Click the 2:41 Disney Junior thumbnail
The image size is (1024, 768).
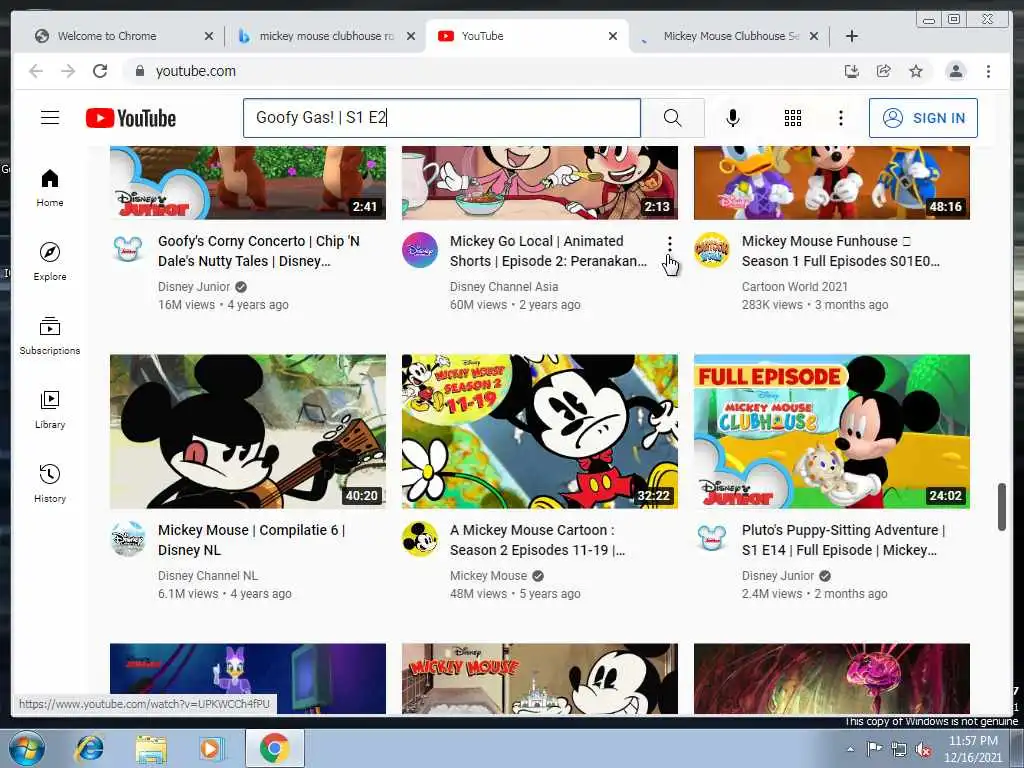(x=248, y=182)
